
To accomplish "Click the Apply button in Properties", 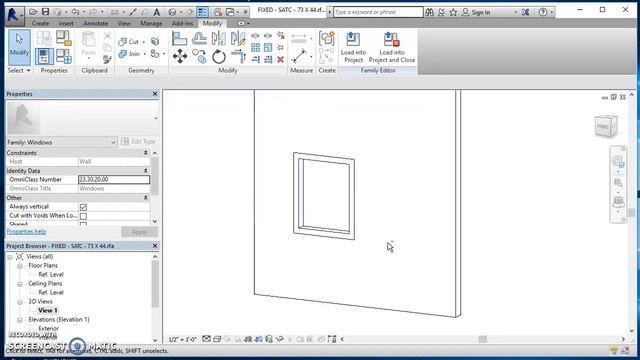I will point(140,232).
